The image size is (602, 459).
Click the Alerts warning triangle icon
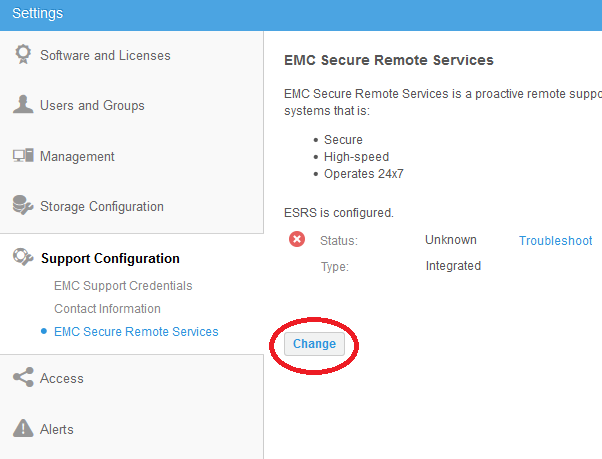tap(23, 429)
